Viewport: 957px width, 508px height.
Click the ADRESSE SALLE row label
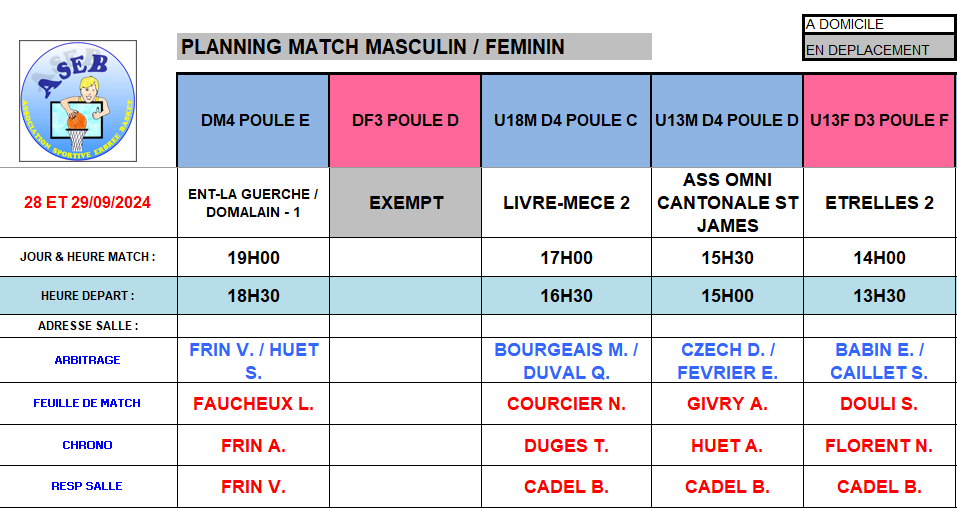88,326
